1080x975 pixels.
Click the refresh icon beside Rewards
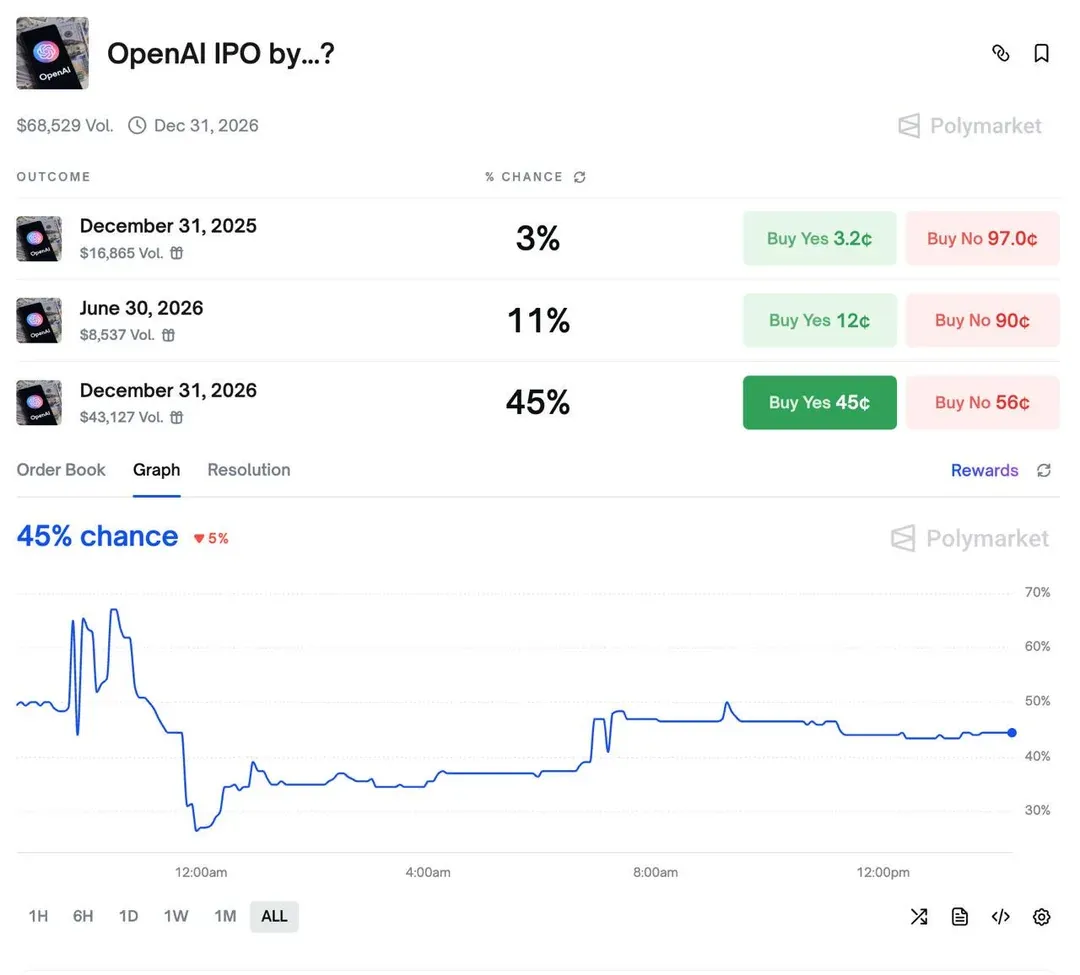pos(1044,470)
